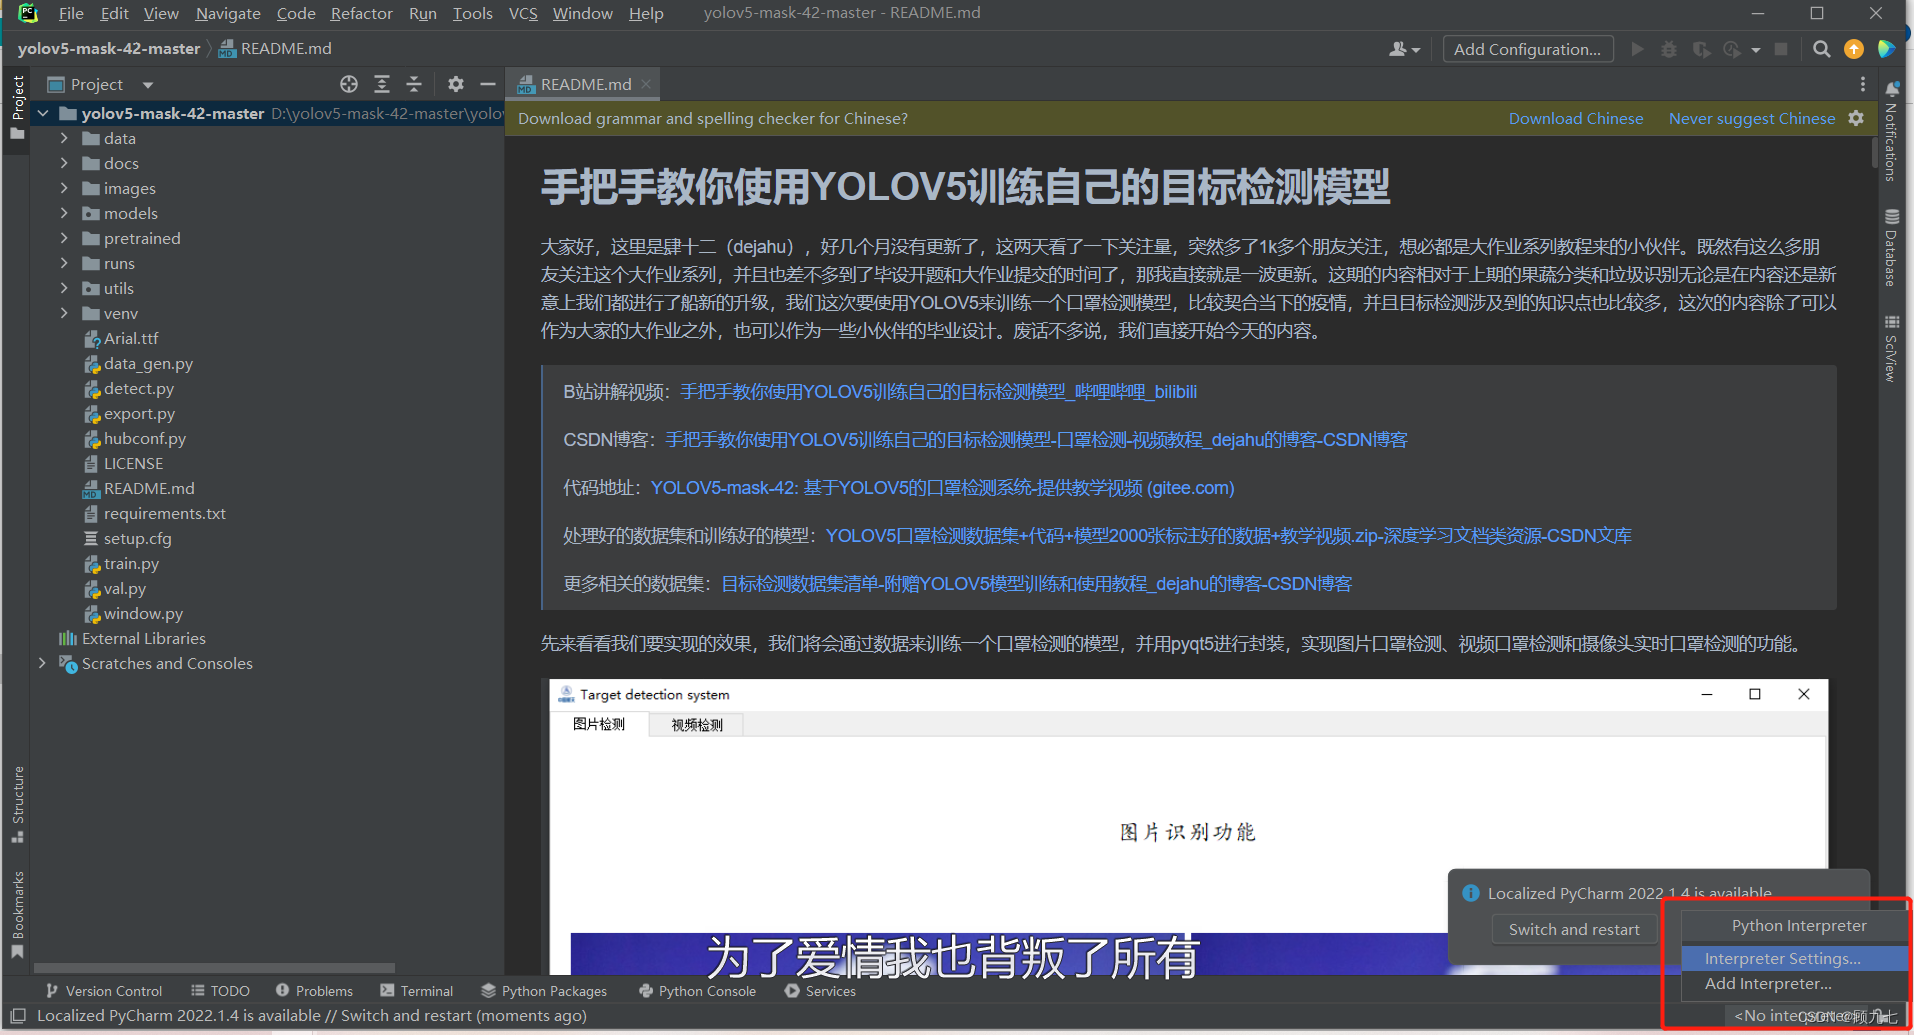Expand the docs folder
1914x1035 pixels.
coord(64,163)
